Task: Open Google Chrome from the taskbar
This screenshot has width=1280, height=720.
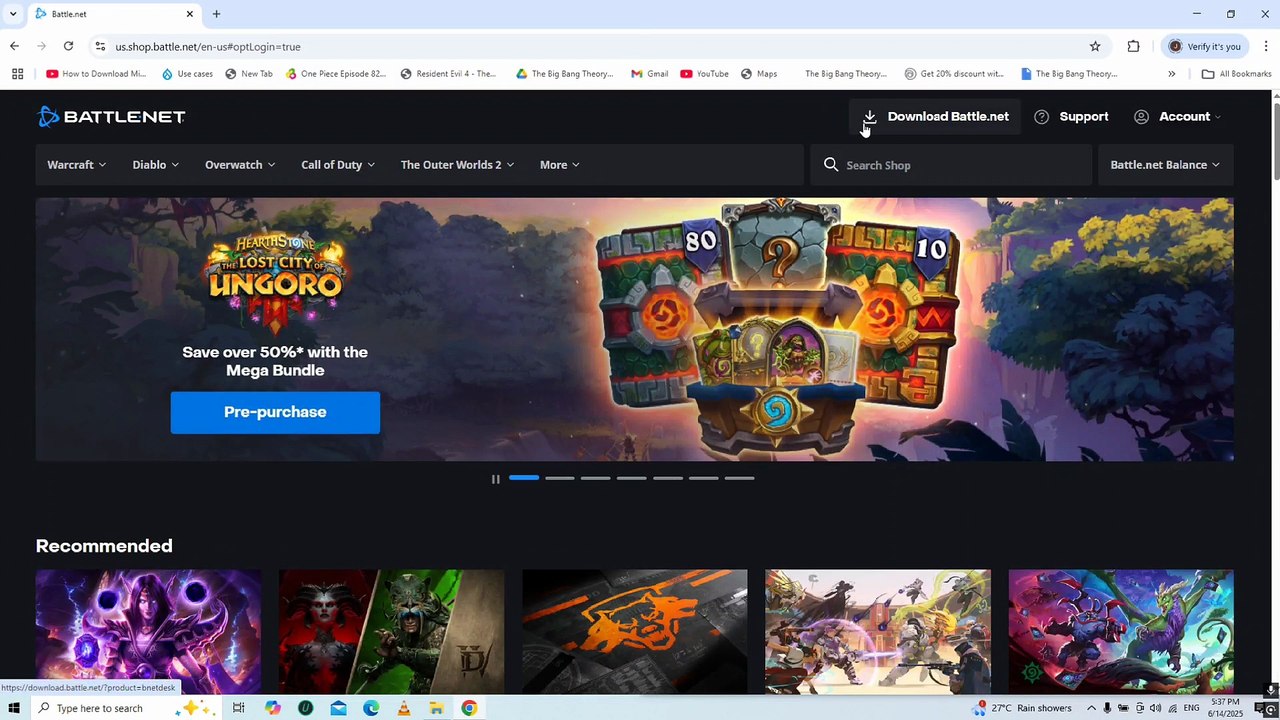Action: tap(469, 708)
